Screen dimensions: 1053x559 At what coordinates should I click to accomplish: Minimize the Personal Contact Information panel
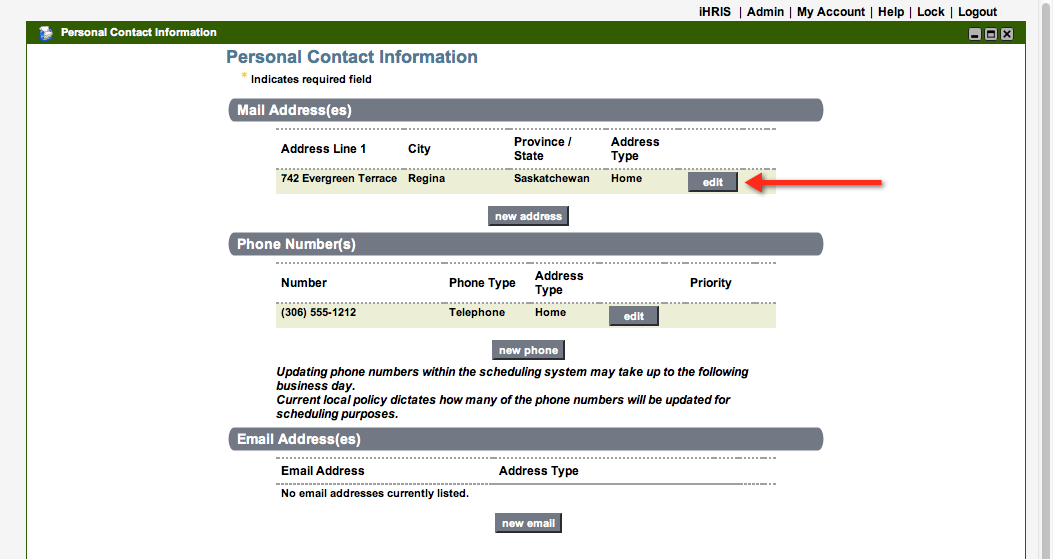click(974, 34)
